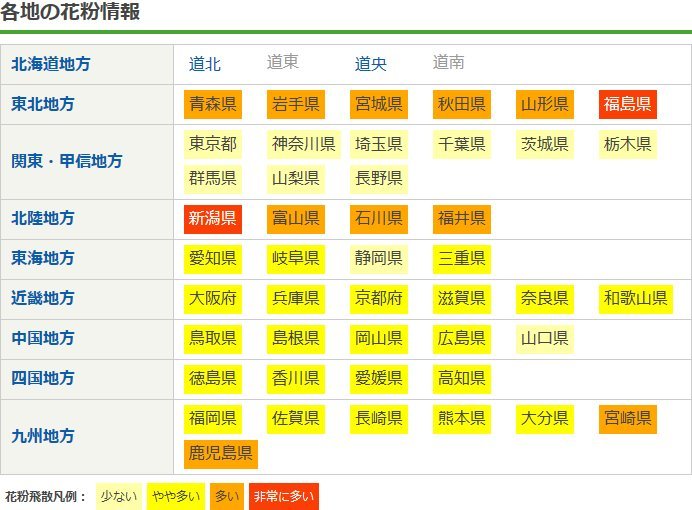
Task: Open 愛知県 in the Tokai row
Action: 213,259
